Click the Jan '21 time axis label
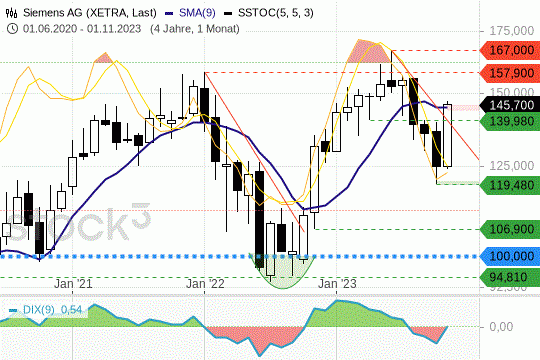 point(73,284)
